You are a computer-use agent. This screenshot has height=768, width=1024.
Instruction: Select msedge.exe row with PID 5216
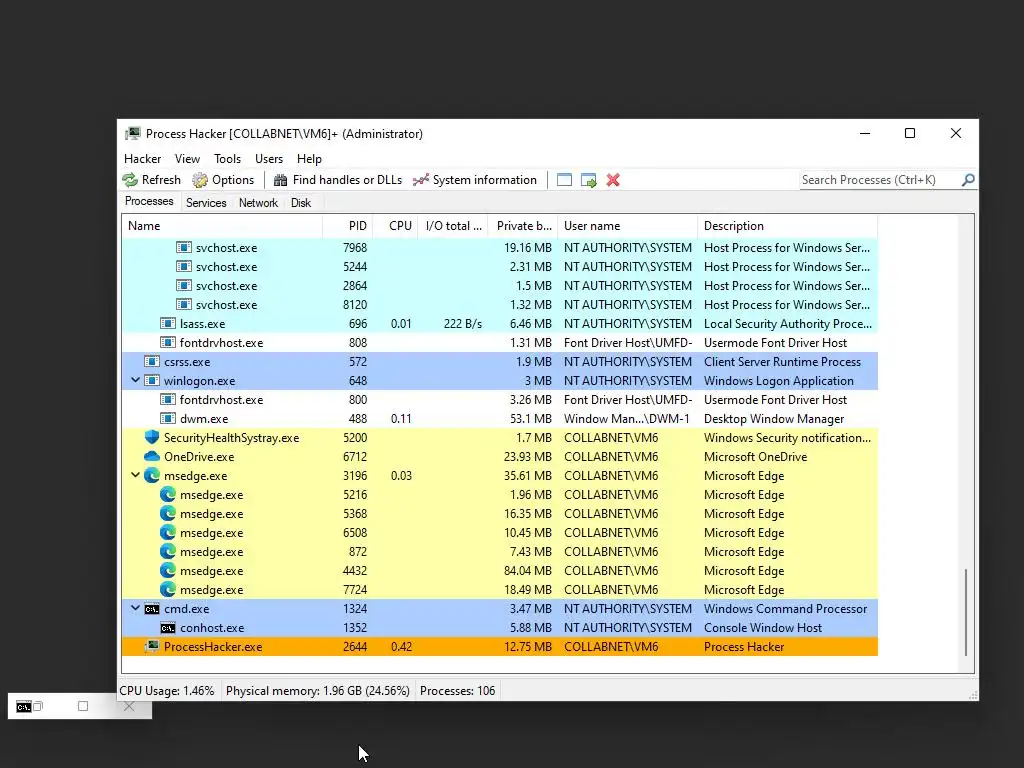click(500, 494)
